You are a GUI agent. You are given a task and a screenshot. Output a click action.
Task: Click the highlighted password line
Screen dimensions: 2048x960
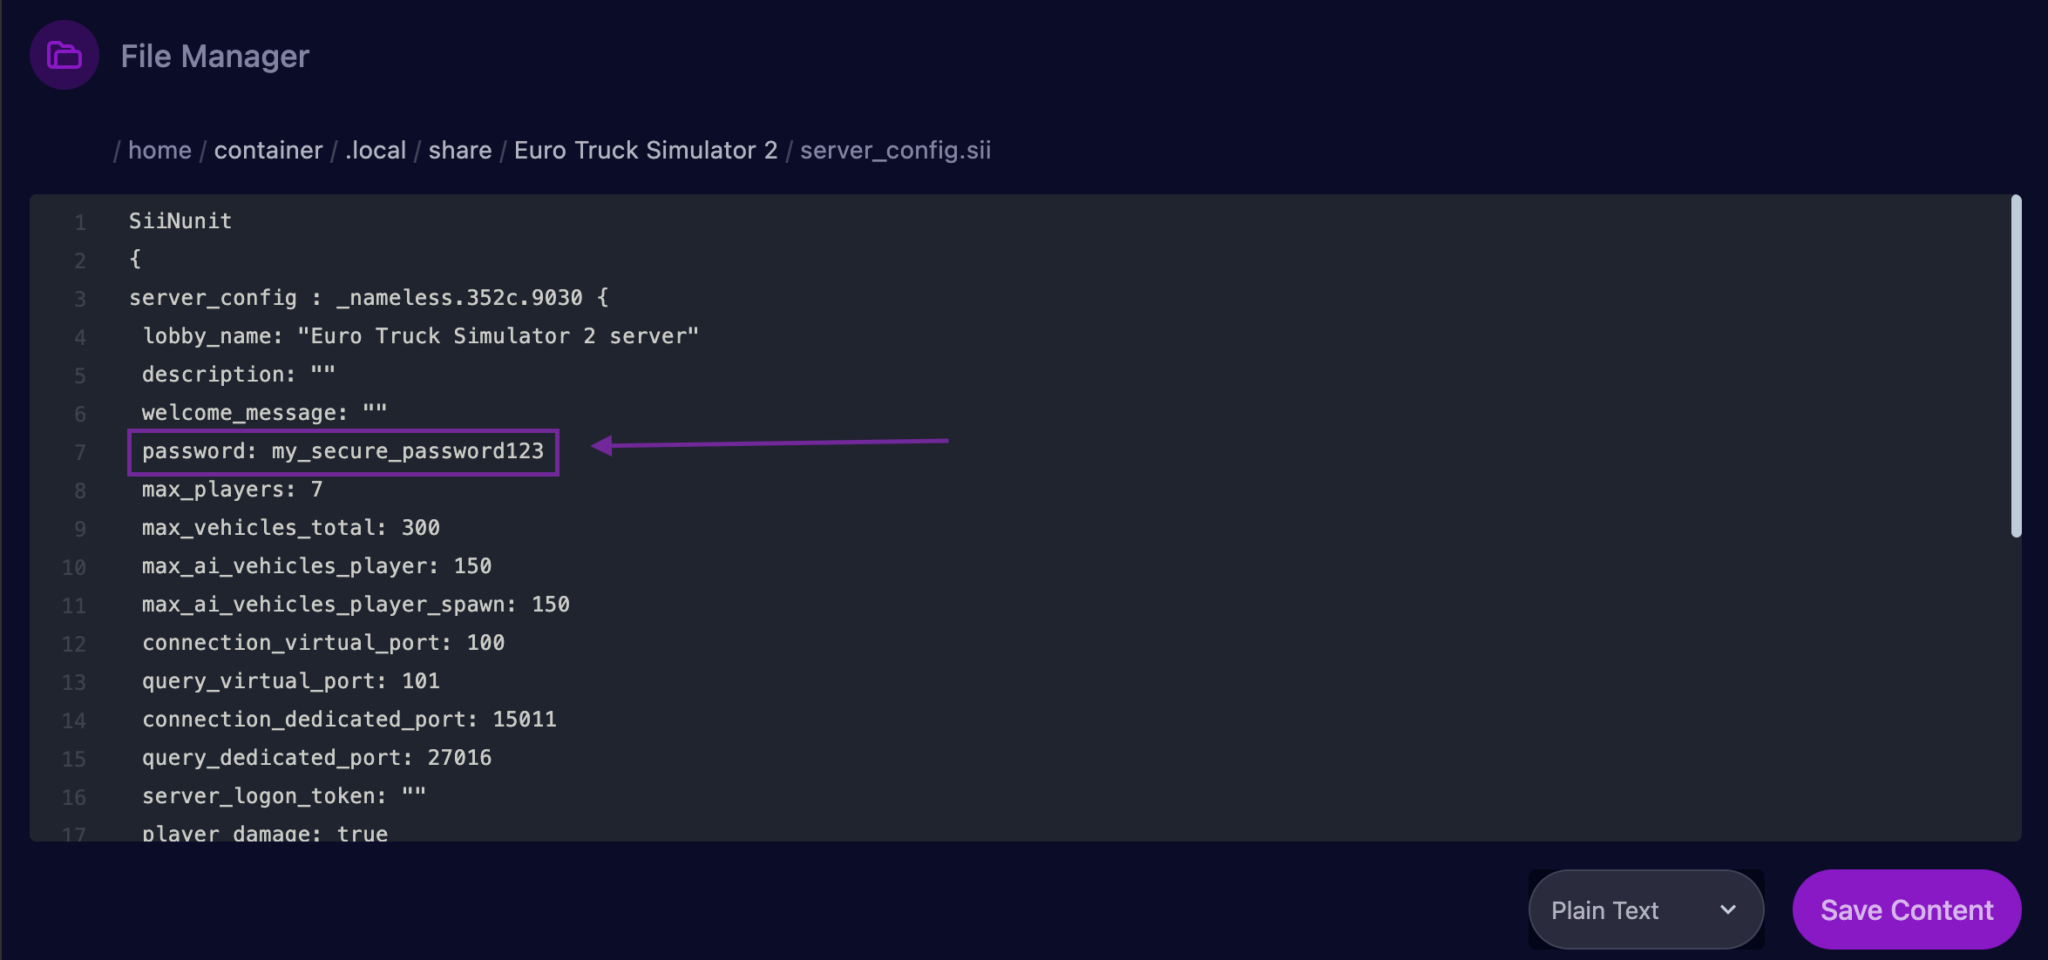coord(344,451)
